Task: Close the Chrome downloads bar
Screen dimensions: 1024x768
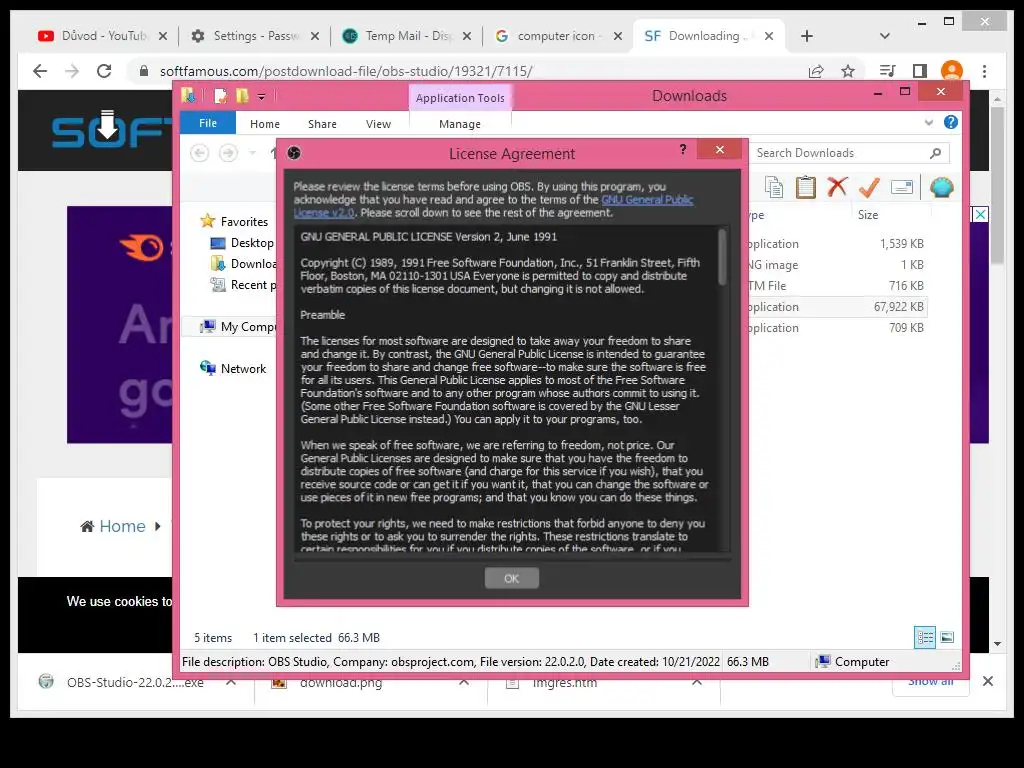Action: (x=987, y=681)
